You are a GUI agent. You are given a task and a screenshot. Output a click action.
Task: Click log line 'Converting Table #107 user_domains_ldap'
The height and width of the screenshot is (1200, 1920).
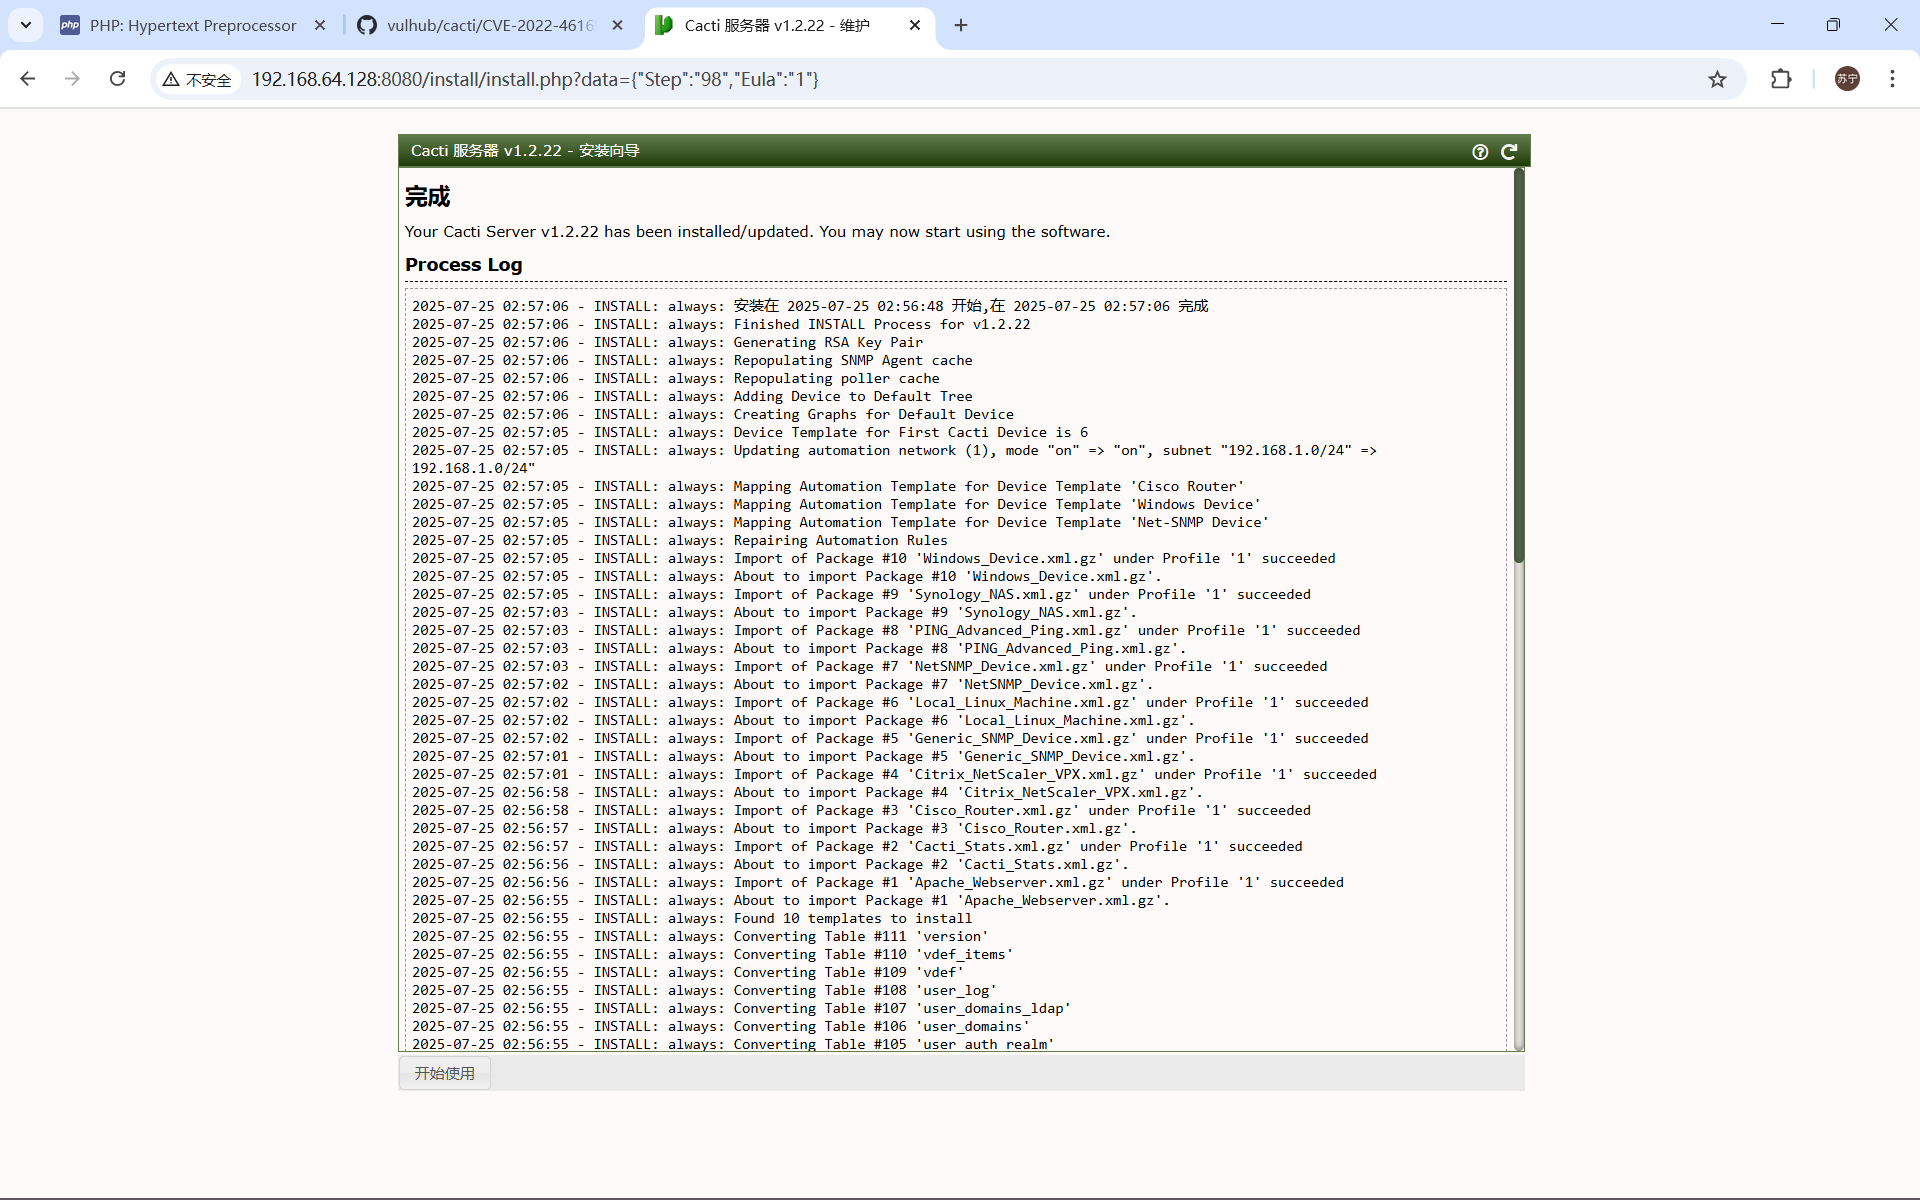coord(742,1009)
